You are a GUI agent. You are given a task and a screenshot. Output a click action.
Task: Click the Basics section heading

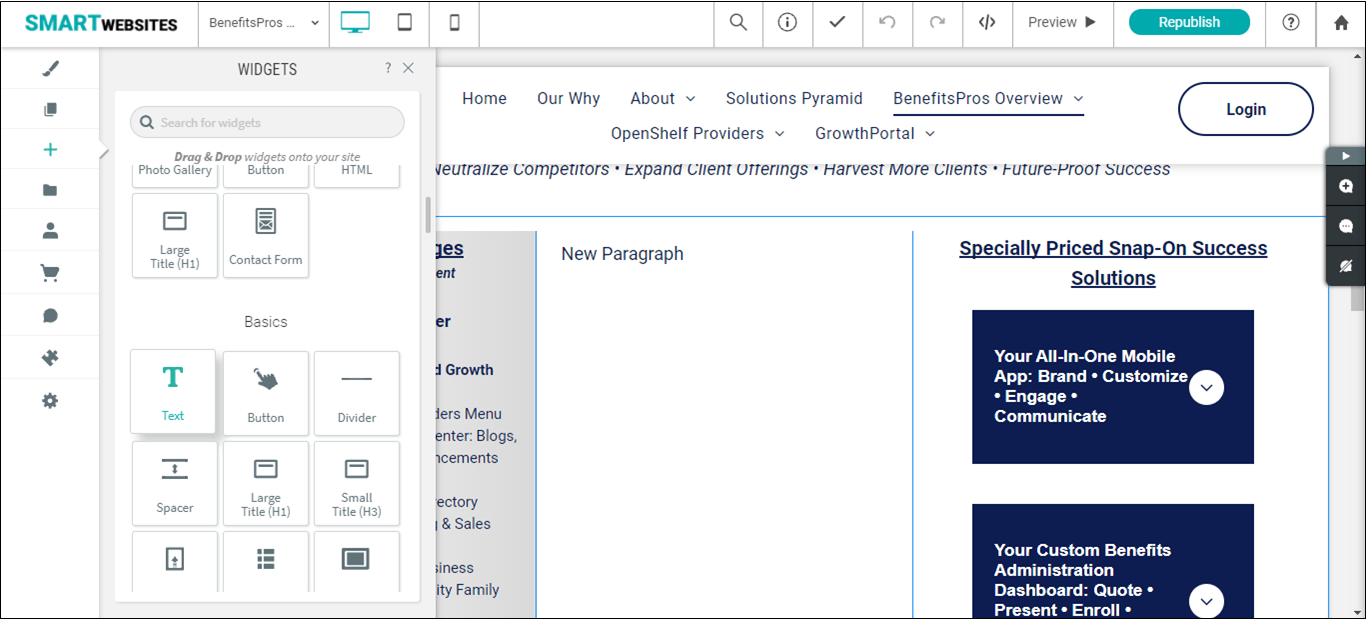coord(266,322)
